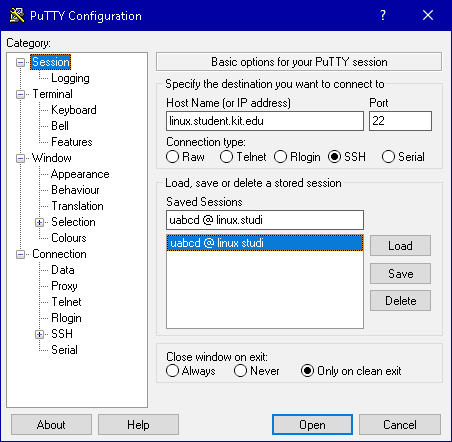Load the selected saved session

(400, 246)
